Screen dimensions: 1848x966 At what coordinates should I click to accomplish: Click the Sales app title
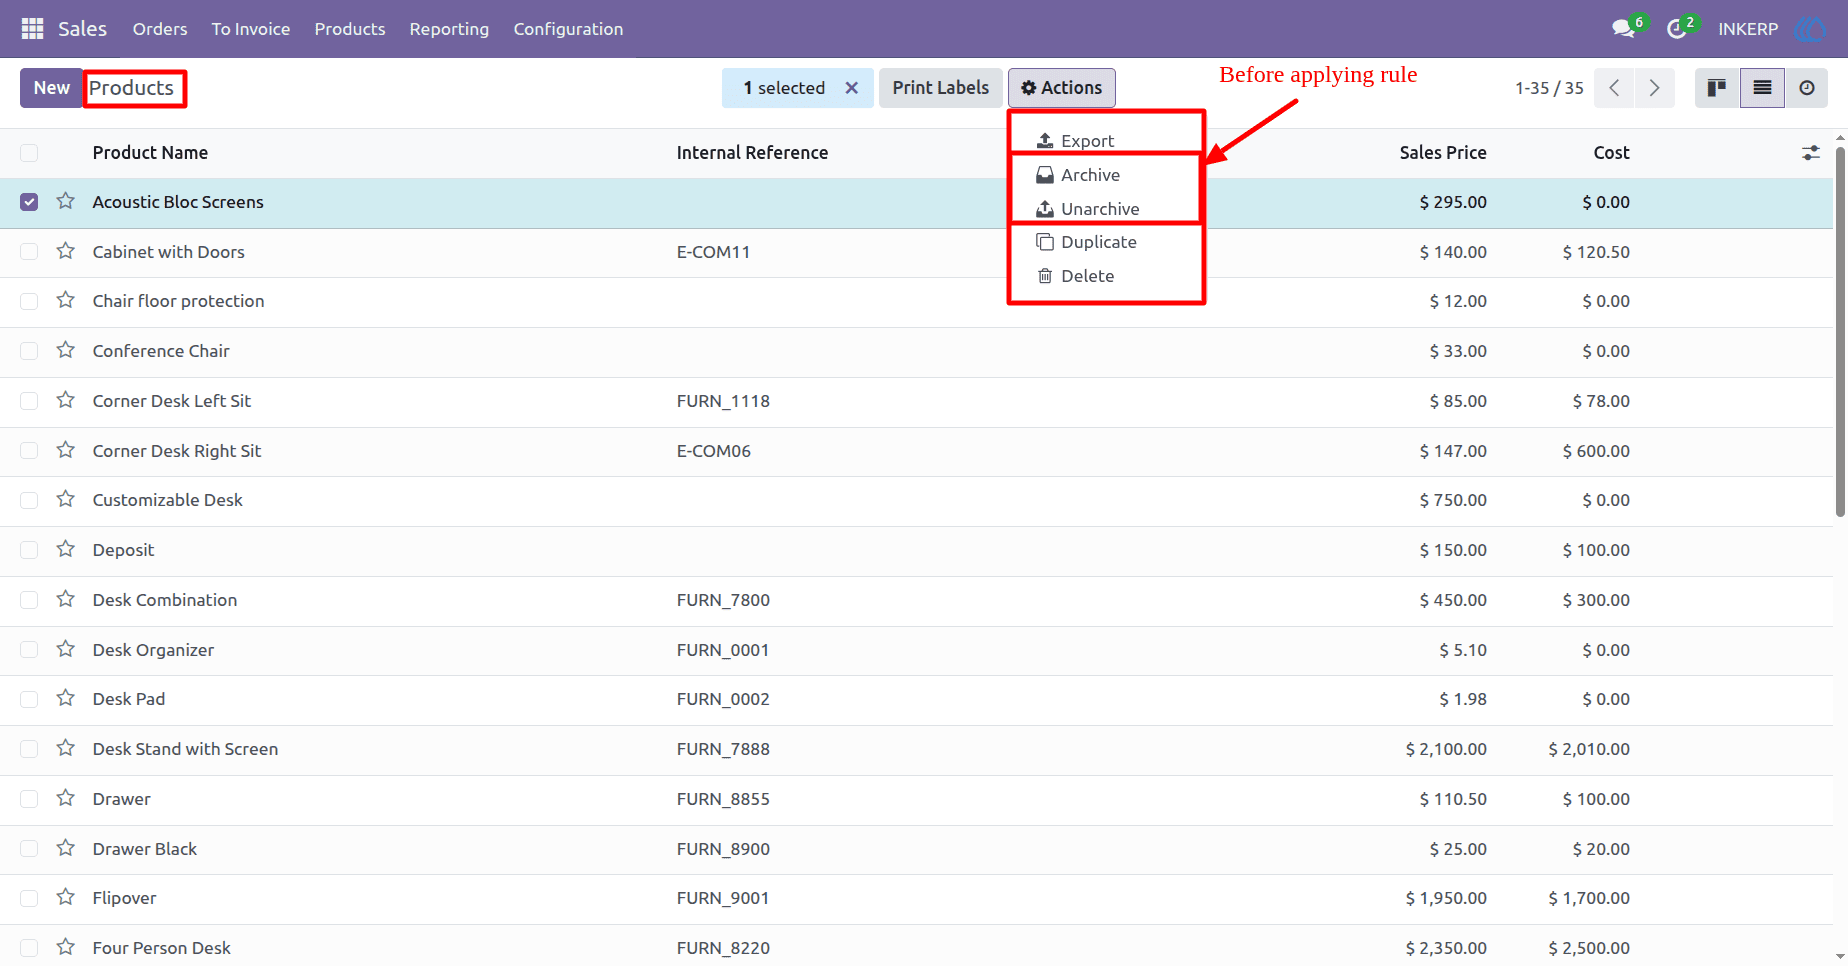point(82,29)
